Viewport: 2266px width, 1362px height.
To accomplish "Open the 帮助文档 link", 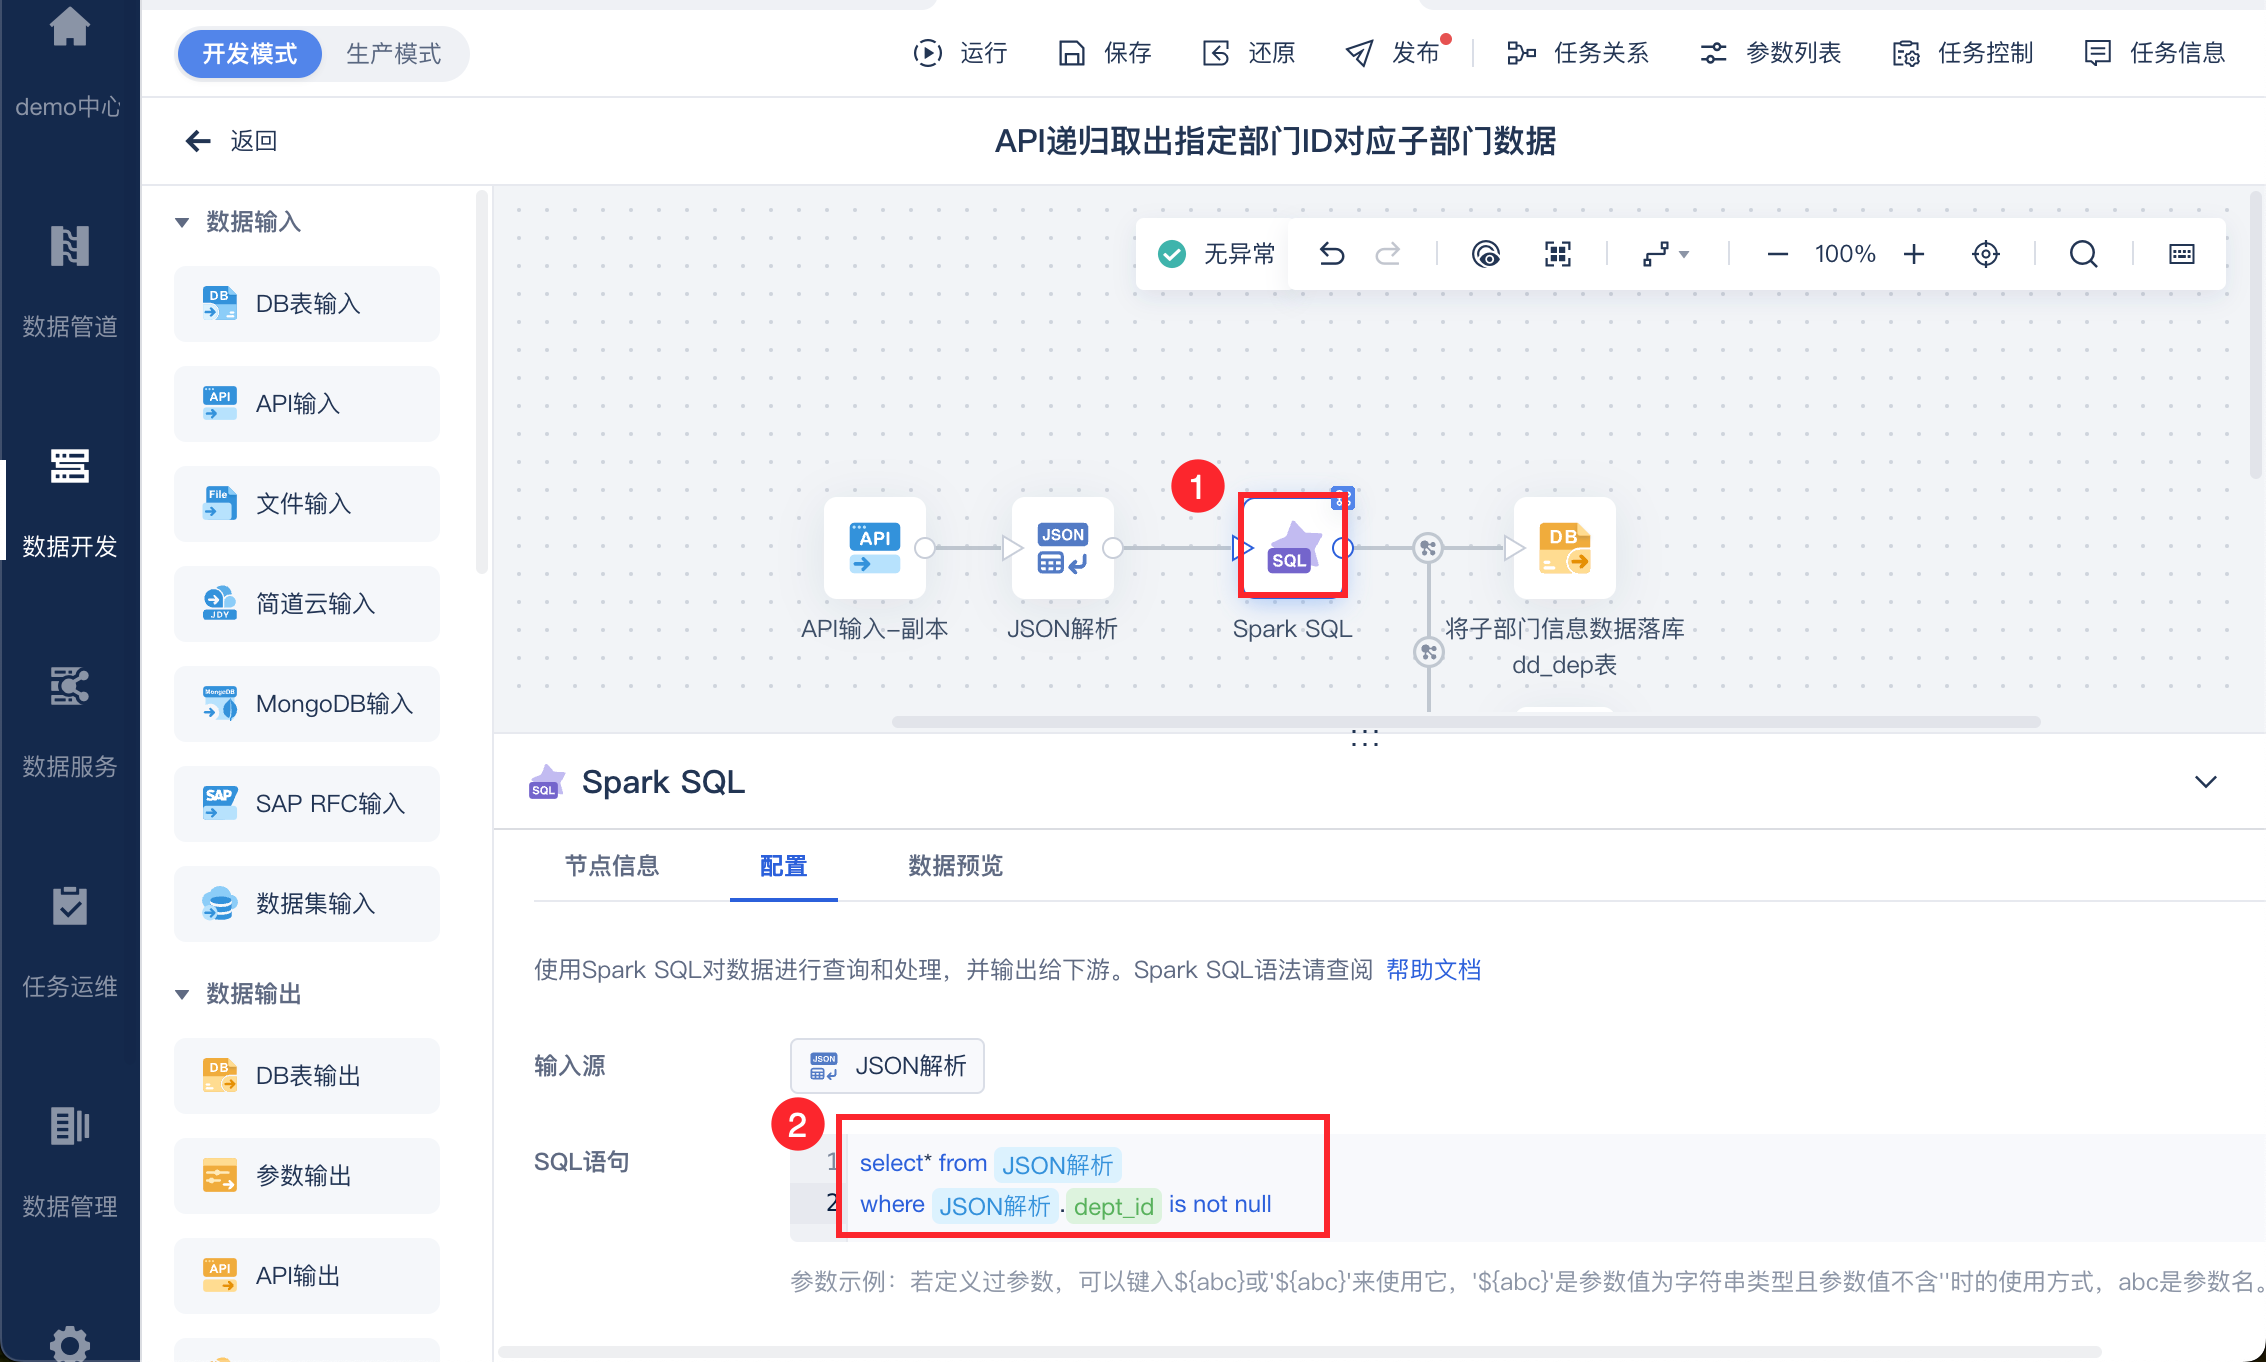I will pyautogui.click(x=1433, y=970).
